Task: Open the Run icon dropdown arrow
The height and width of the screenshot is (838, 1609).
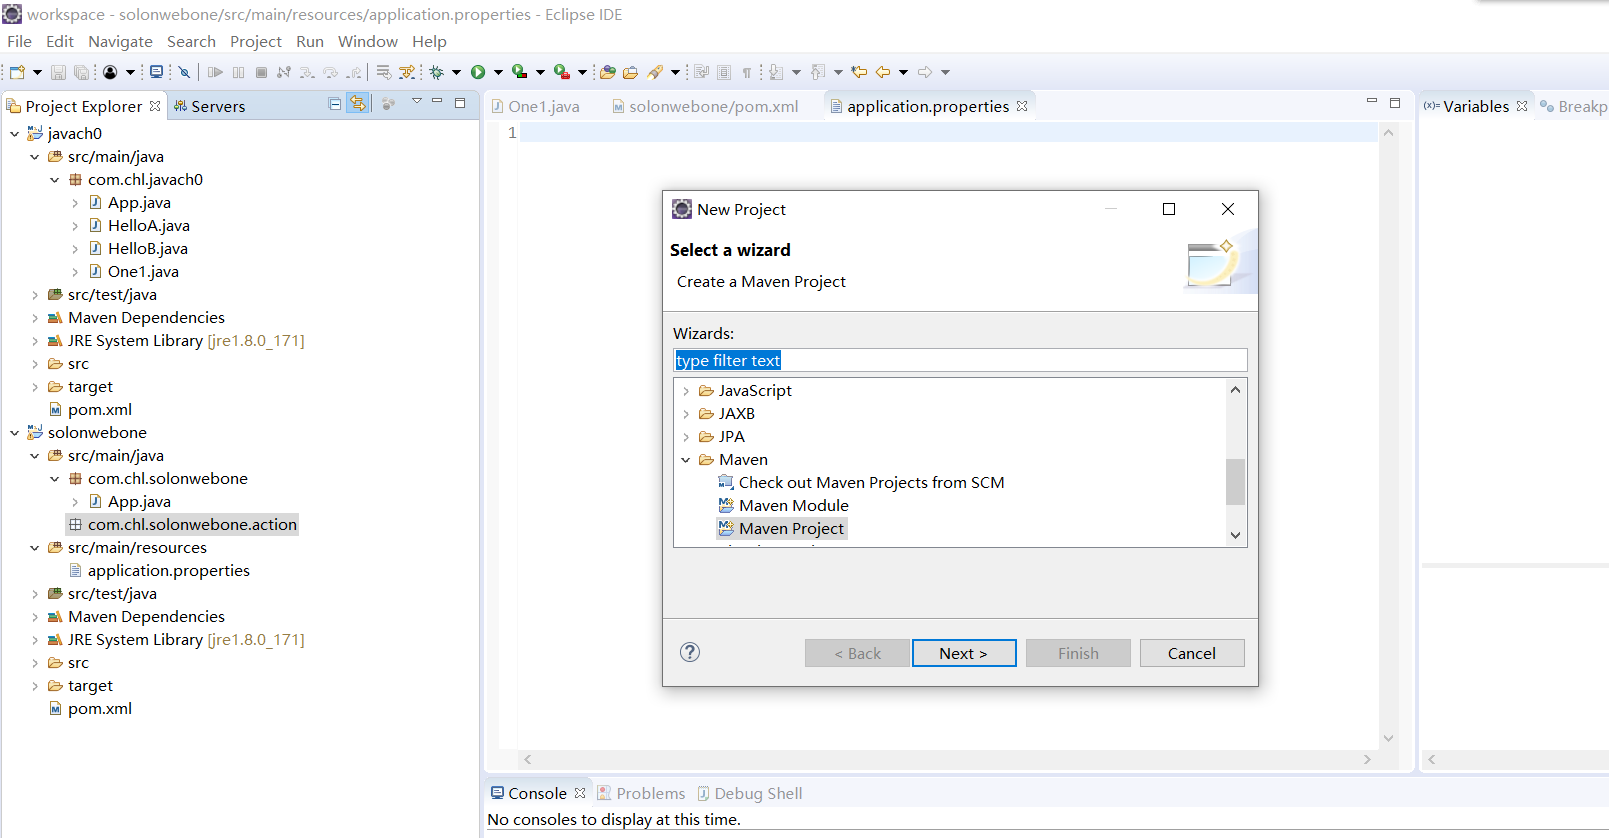Action: pyautogui.click(x=498, y=72)
